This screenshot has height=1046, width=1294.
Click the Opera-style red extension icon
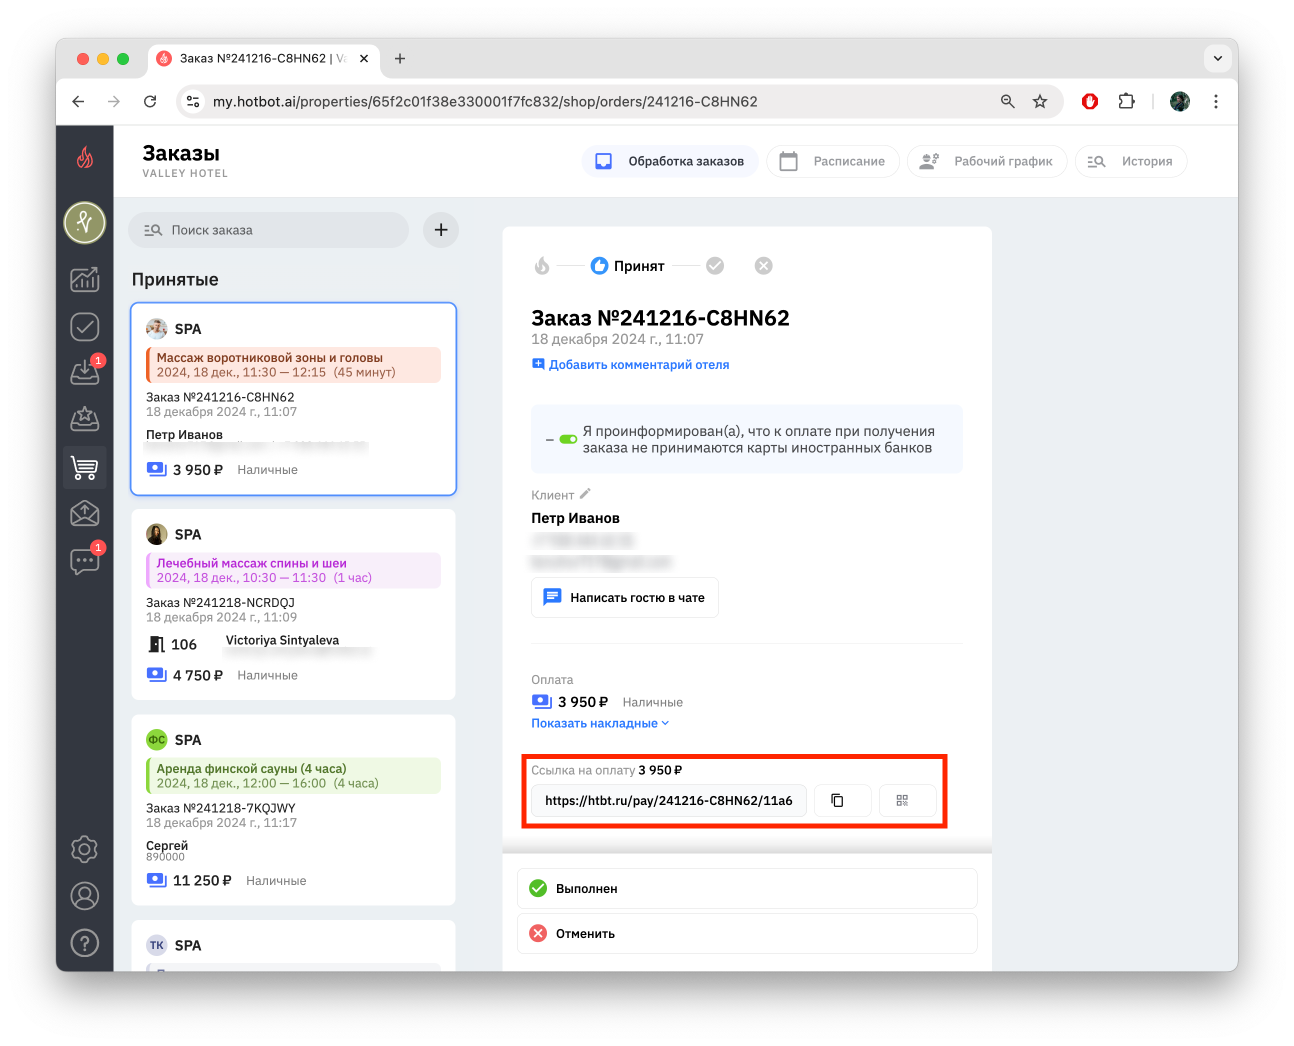[1090, 101]
